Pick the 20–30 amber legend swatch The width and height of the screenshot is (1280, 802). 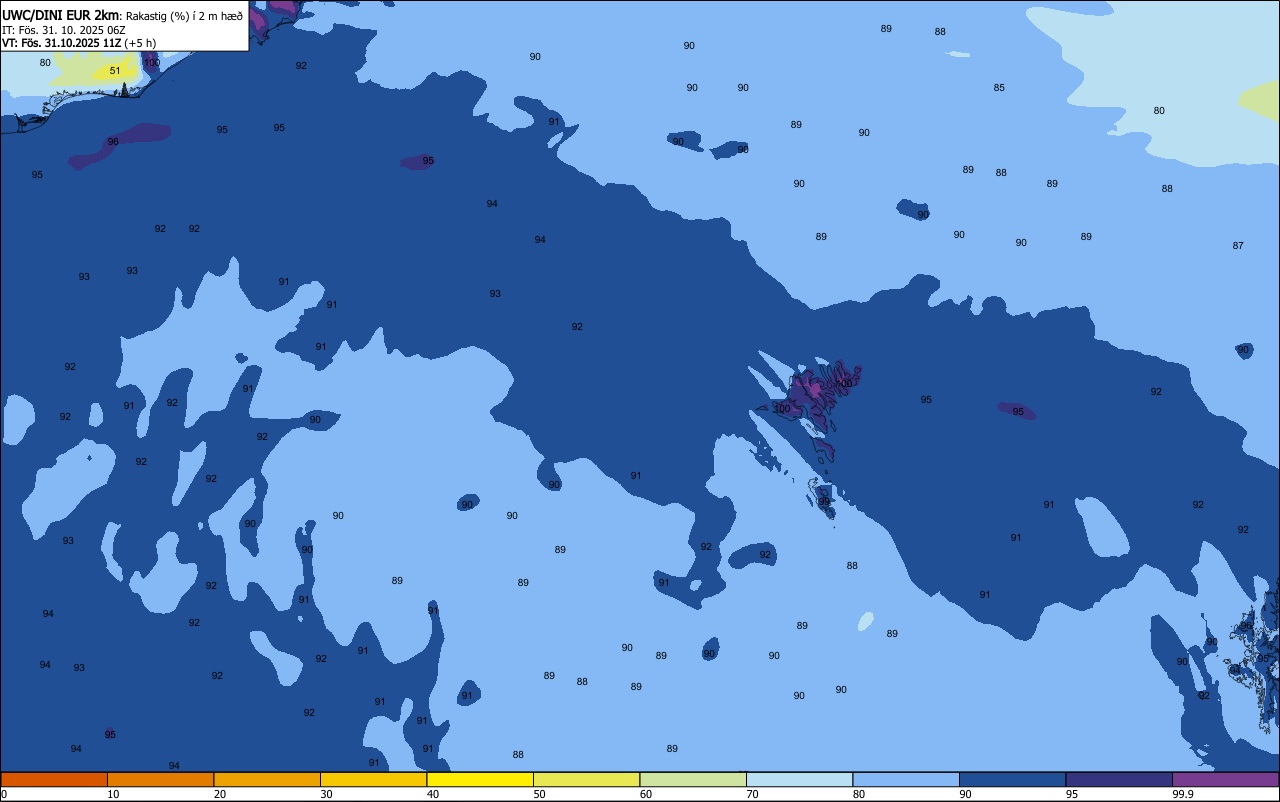coord(267,779)
